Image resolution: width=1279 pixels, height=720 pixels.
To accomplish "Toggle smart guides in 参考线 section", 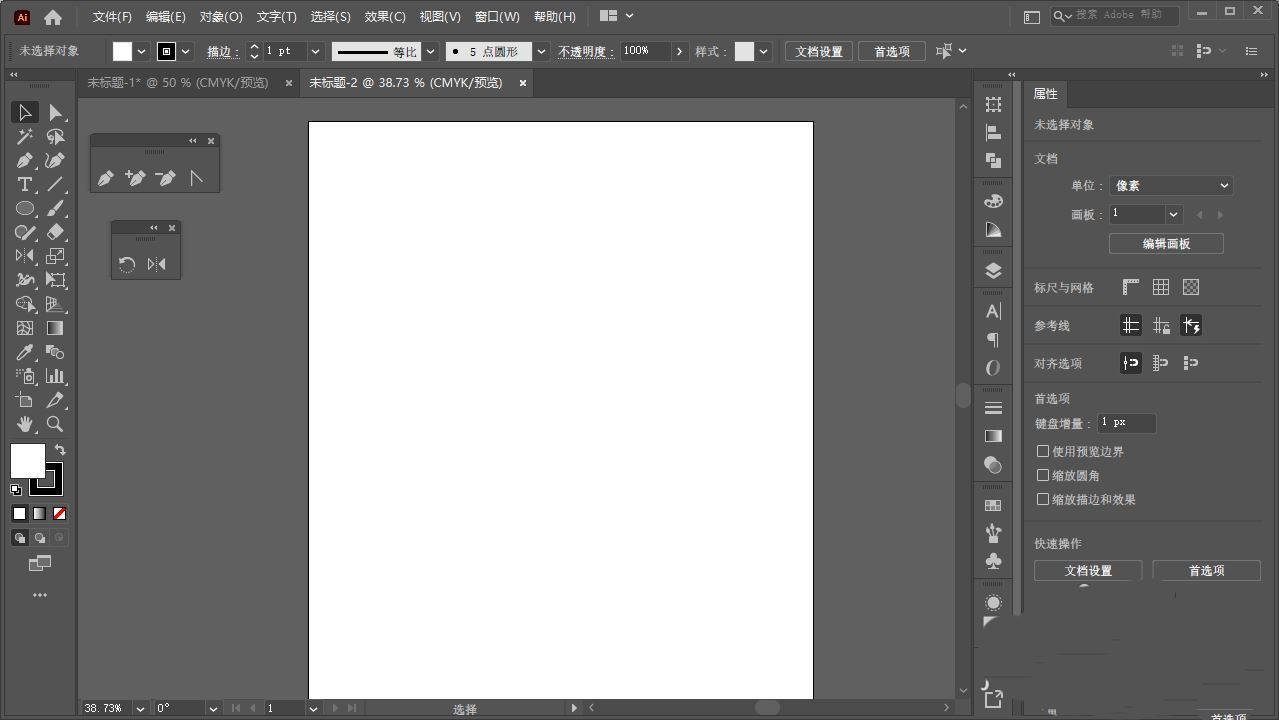I will click(x=1191, y=325).
